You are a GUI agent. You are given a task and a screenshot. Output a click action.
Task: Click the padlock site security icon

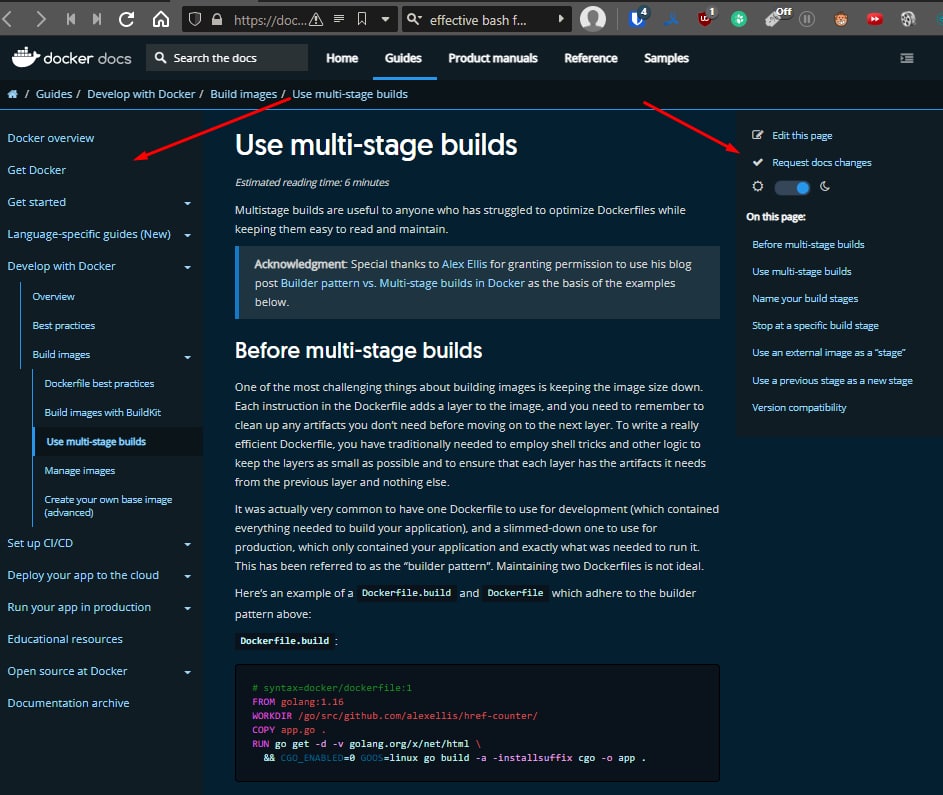click(x=217, y=20)
